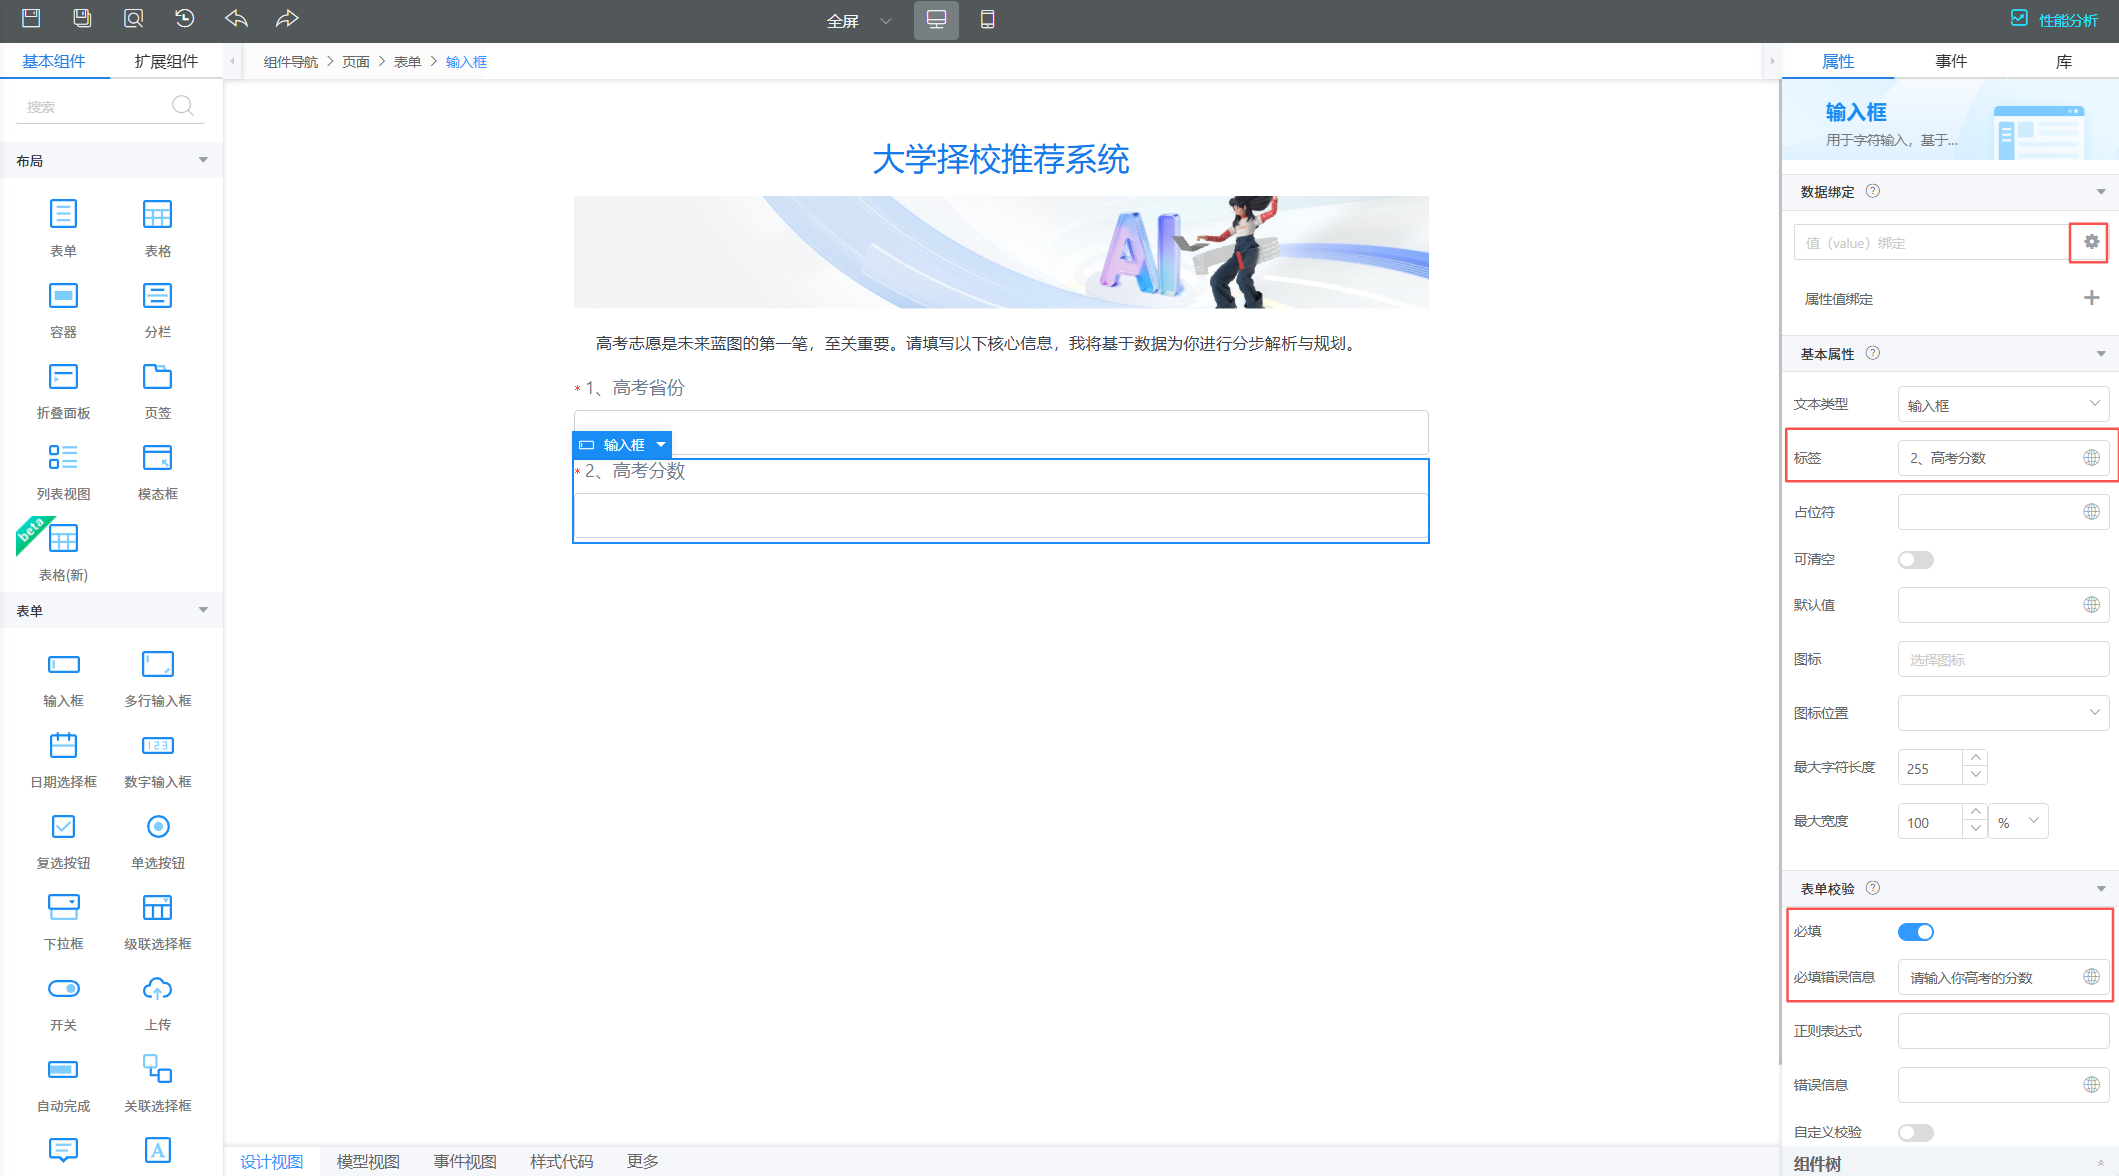Turn off the 必填 required switch

[x=1915, y=932]
